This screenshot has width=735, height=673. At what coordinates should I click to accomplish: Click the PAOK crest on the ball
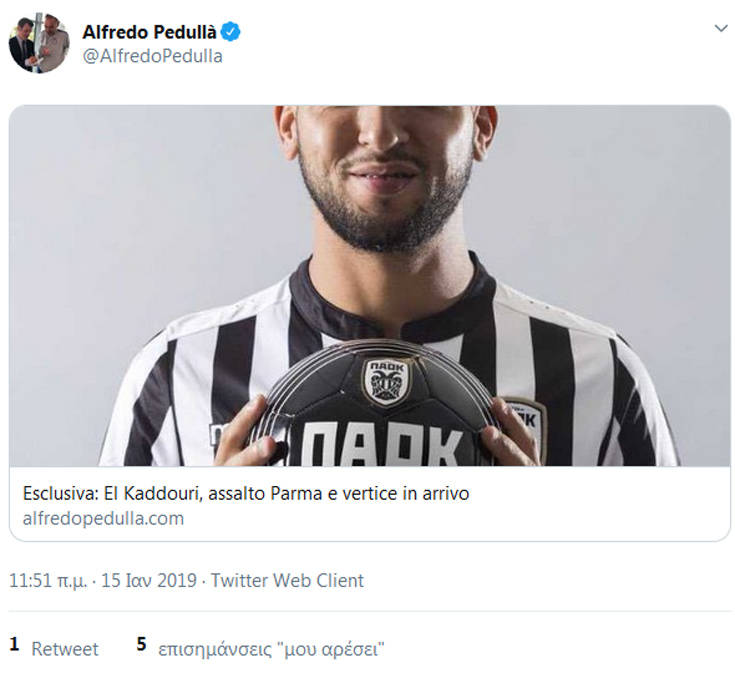(x=385, y=380)
